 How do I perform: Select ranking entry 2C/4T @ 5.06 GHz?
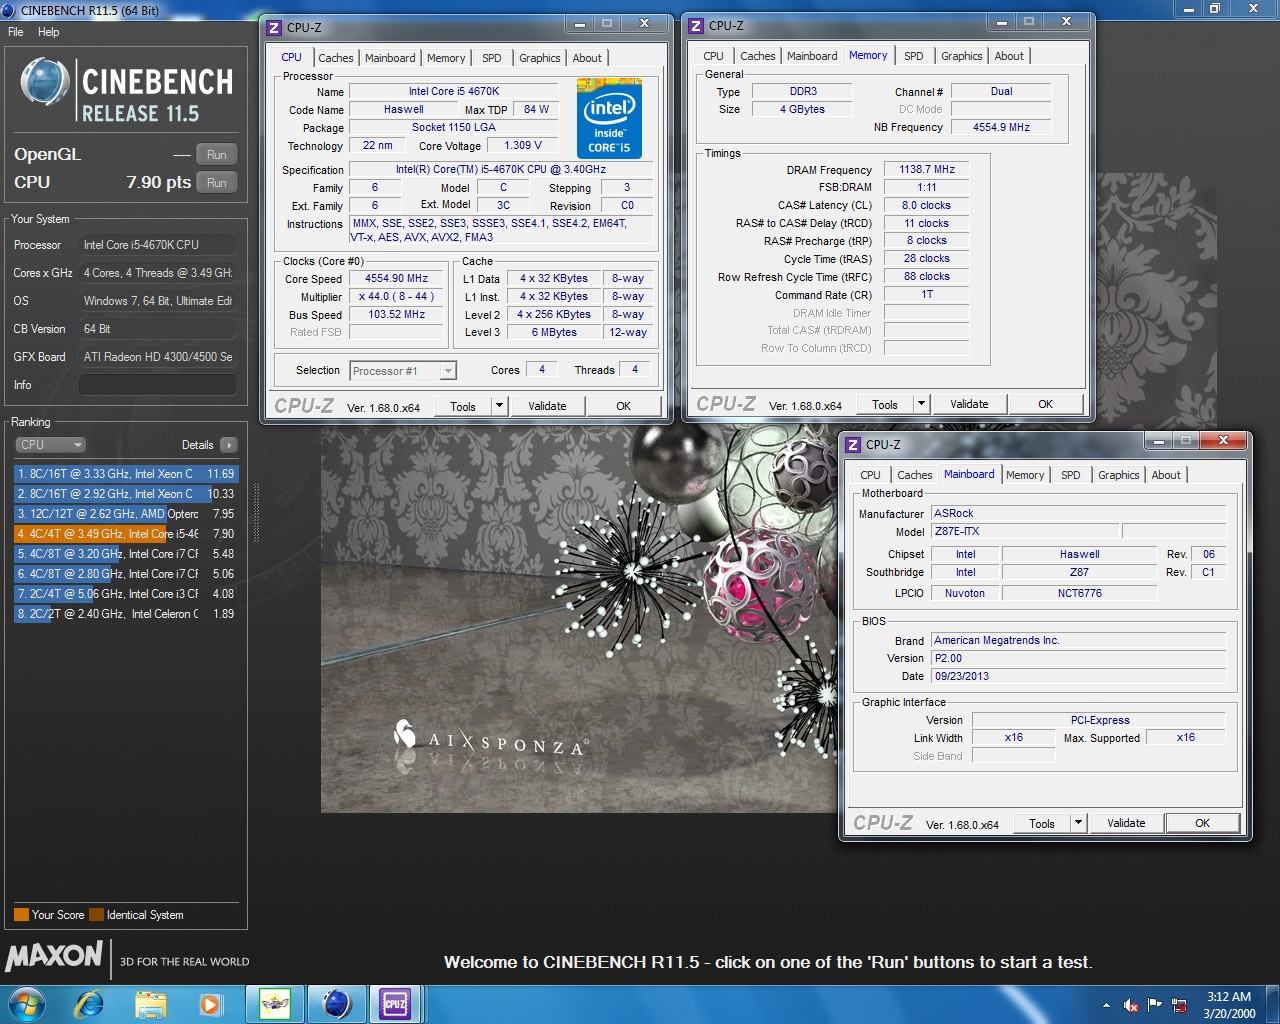(126, 594)
